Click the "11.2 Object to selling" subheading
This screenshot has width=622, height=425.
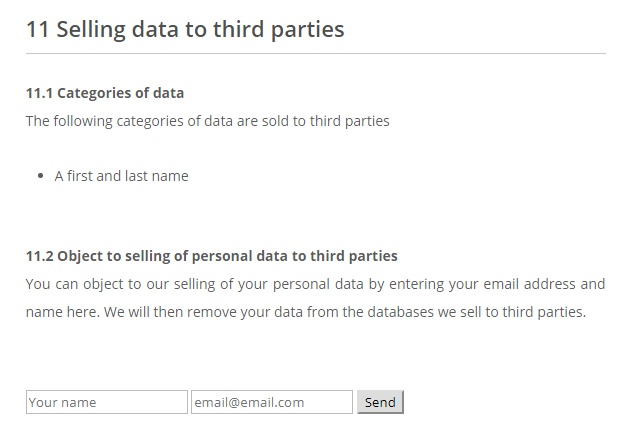click(x=211, y=256)
